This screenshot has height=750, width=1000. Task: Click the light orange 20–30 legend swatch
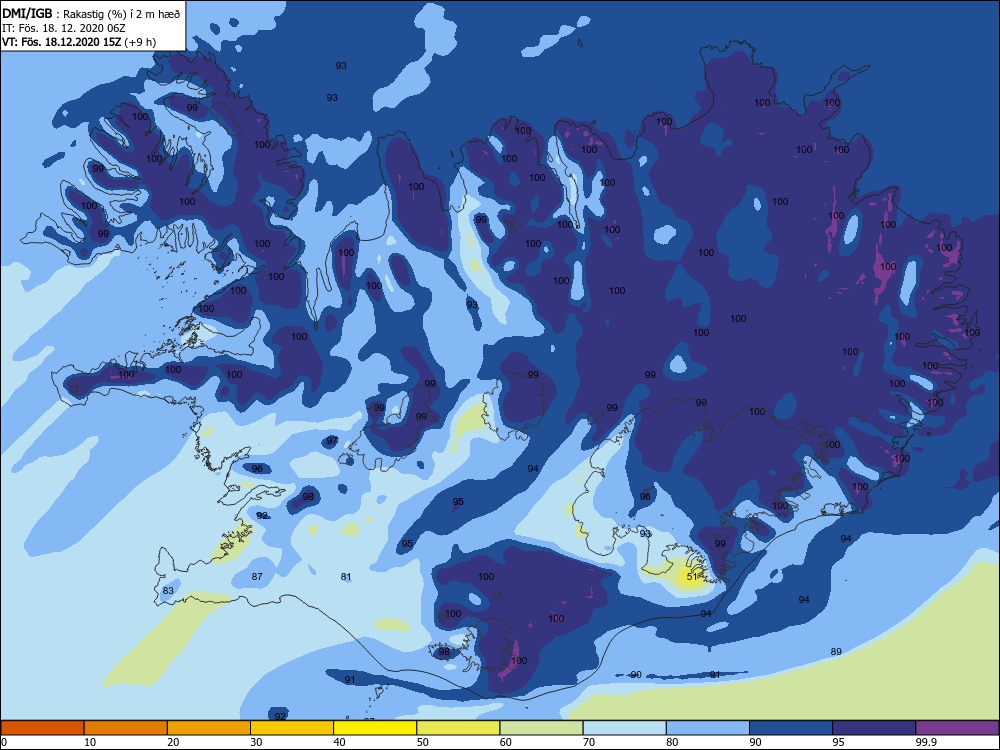[209, 728]
